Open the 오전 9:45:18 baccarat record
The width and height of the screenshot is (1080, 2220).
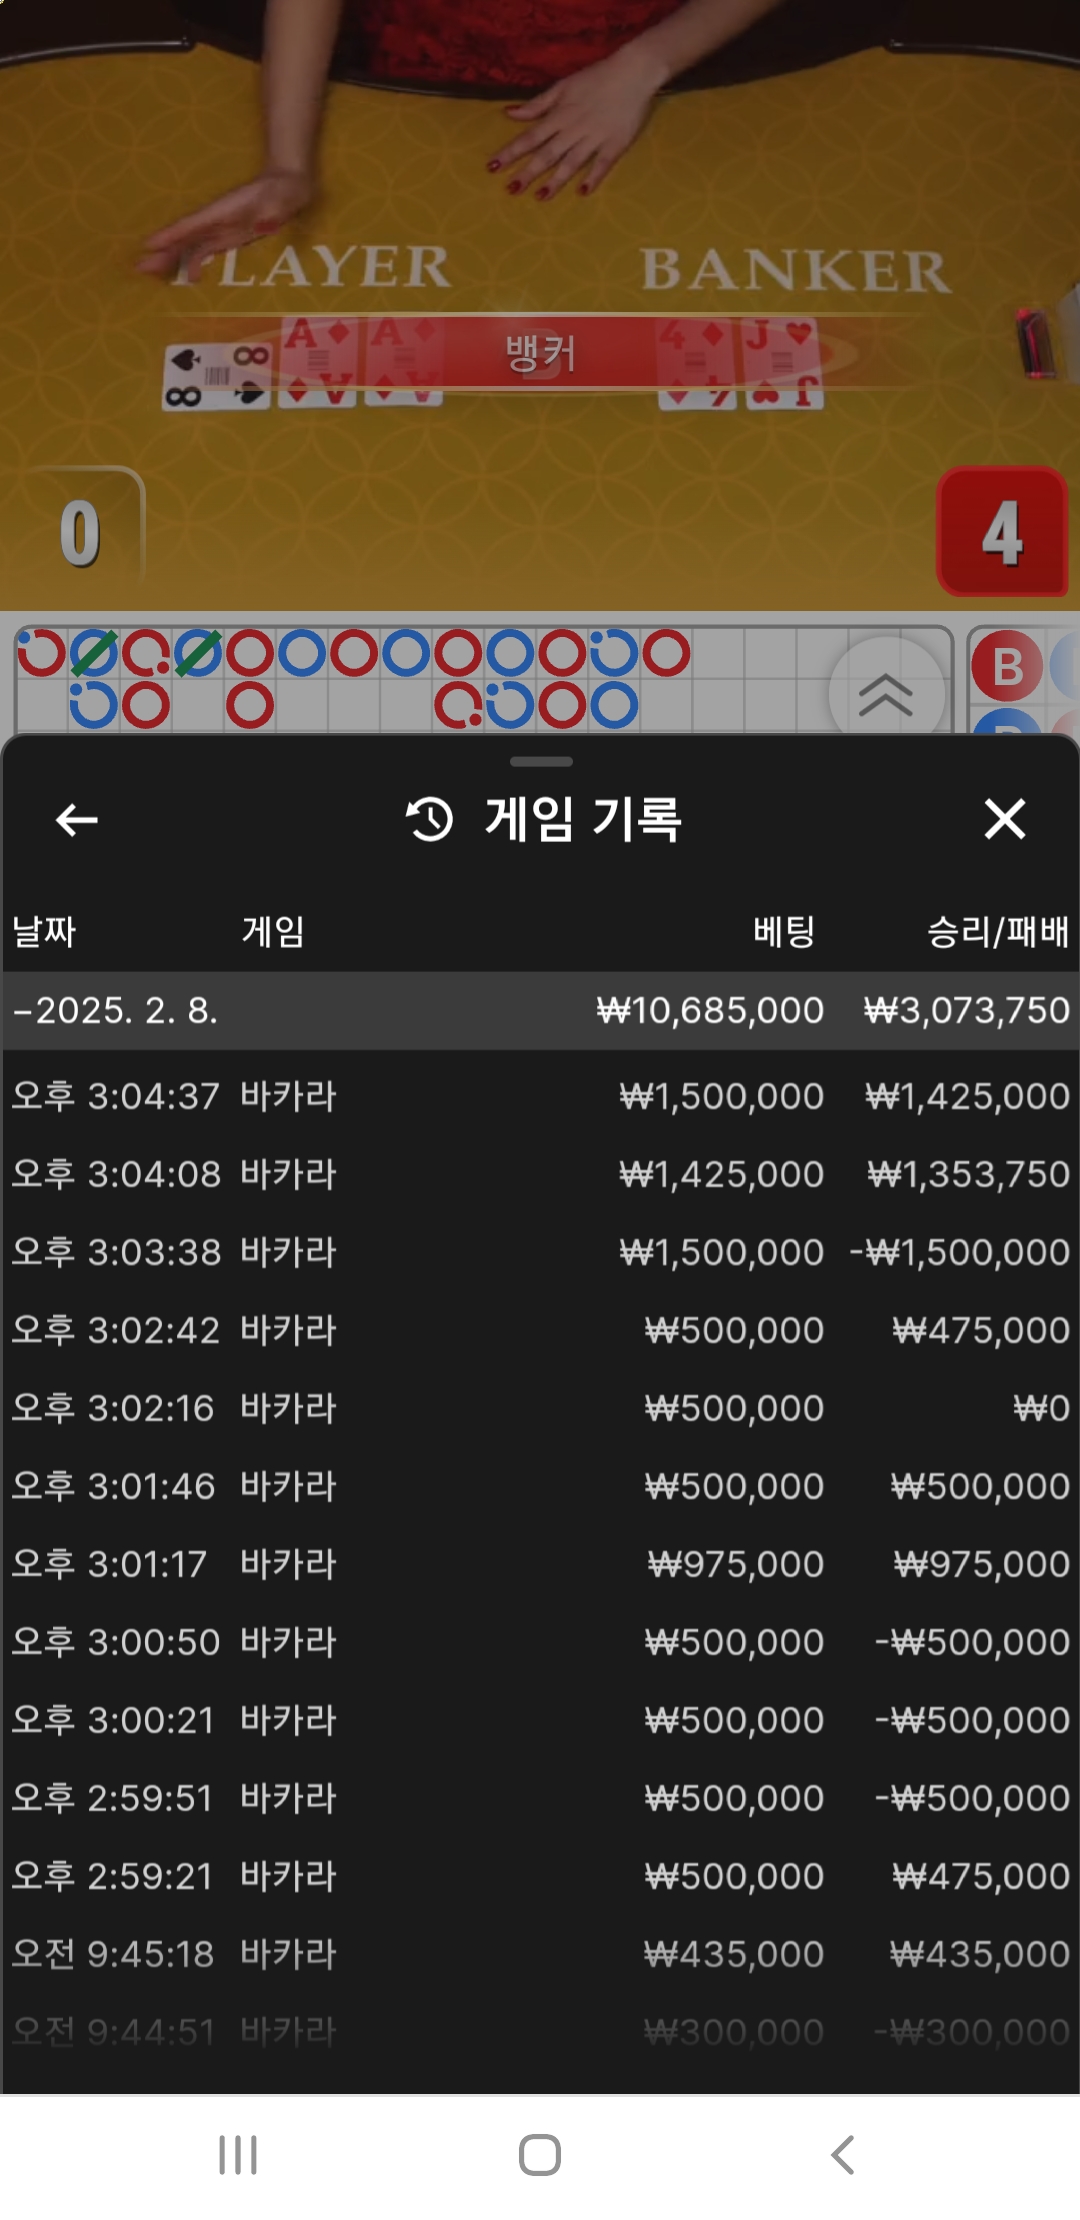[540, 1954]
